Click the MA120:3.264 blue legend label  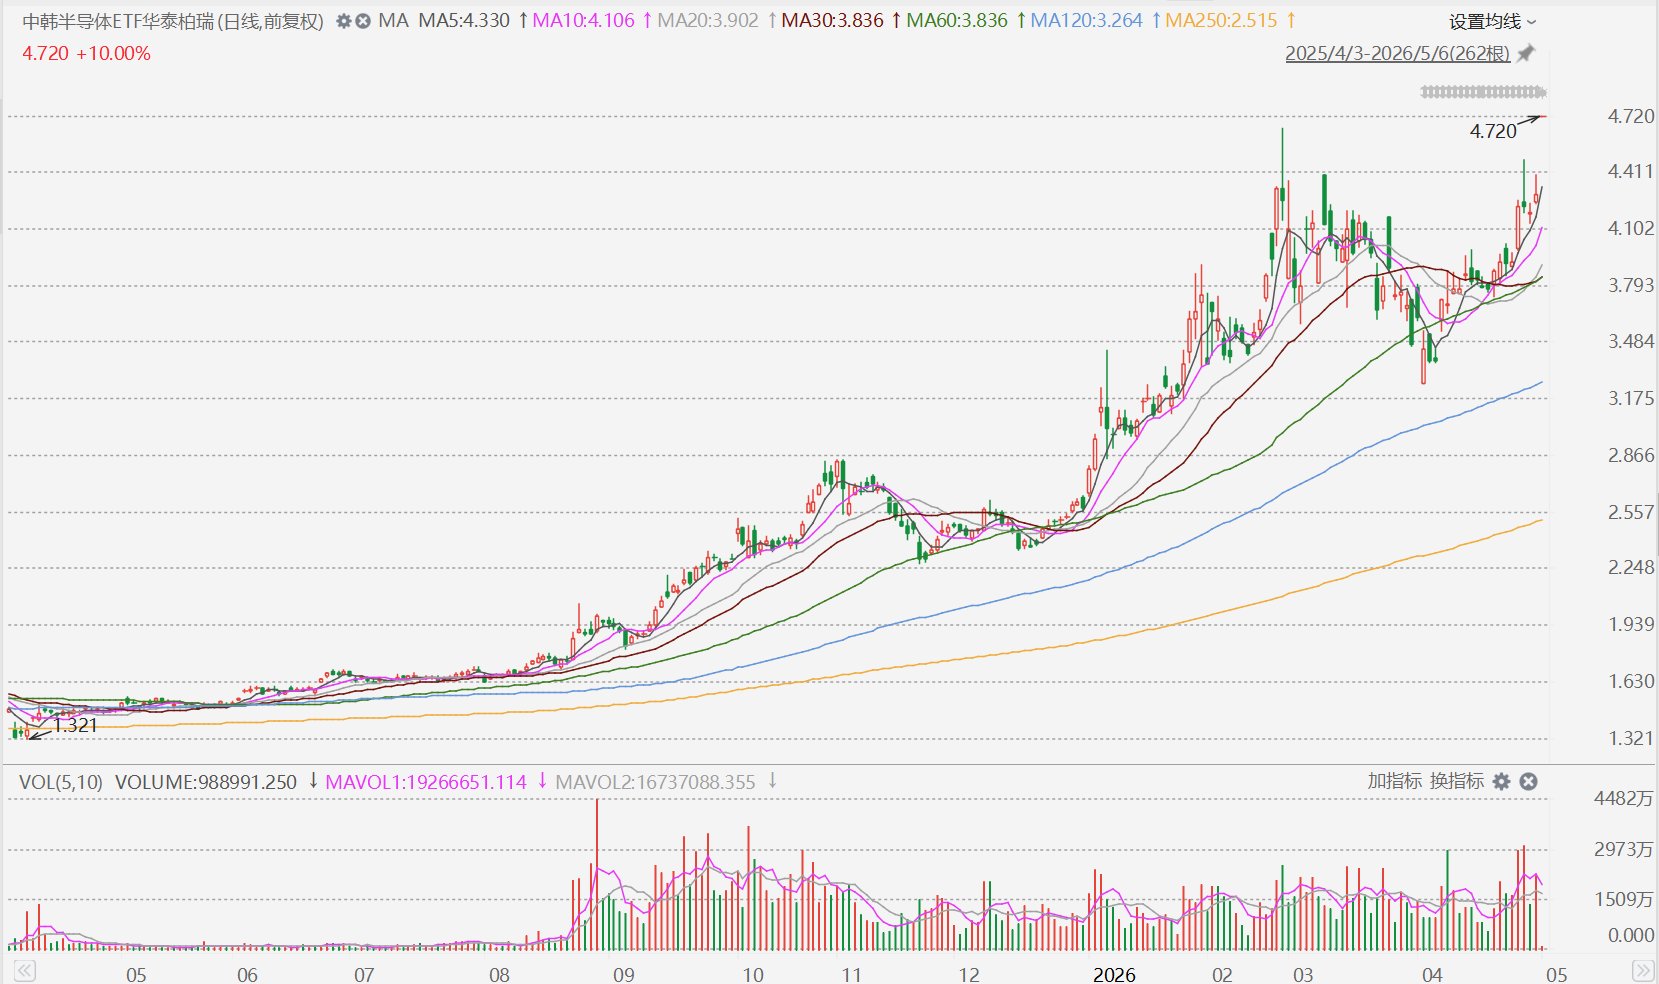(x=1086, y=21)
